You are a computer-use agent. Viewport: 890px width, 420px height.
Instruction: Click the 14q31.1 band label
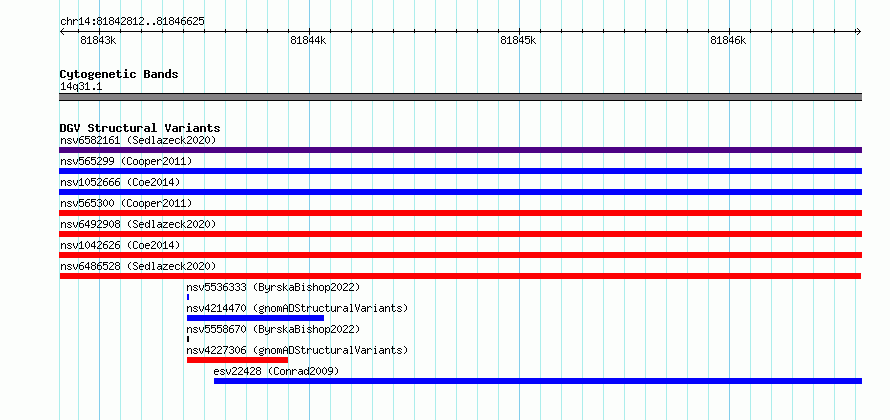tap(81, 86)
